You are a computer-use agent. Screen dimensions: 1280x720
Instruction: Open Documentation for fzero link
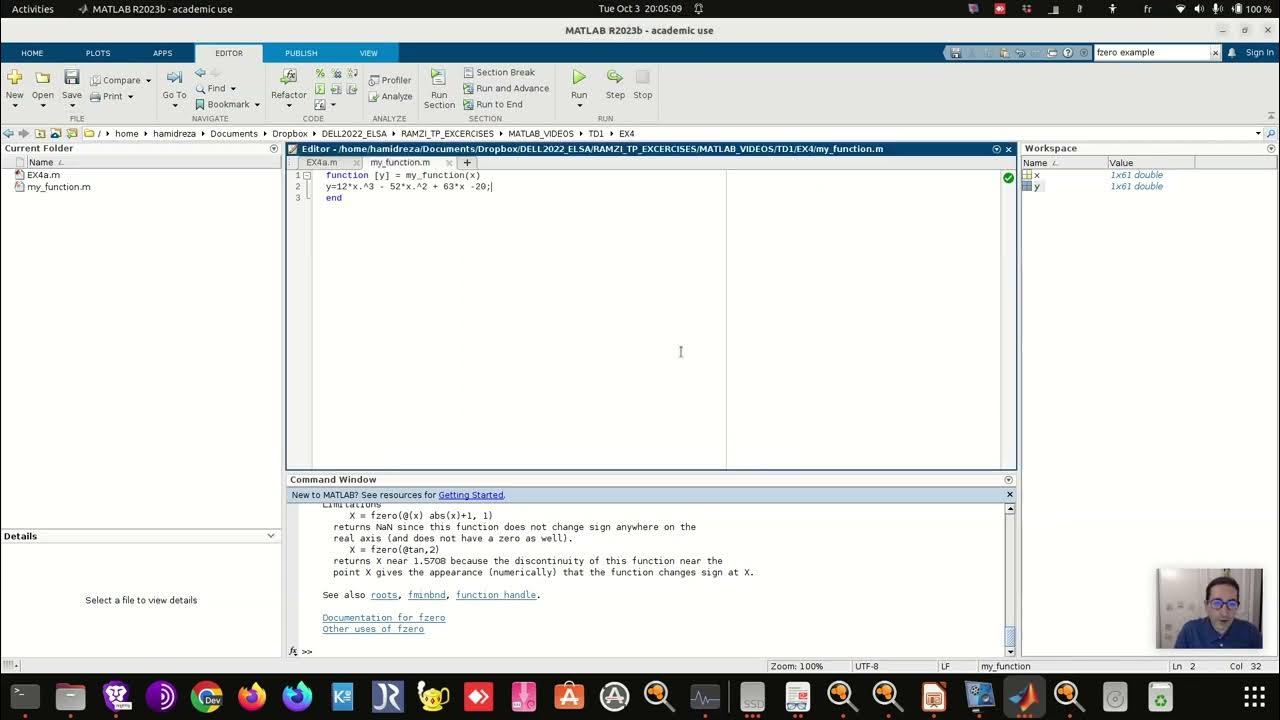pyautogui.click(x=384, y=618)
